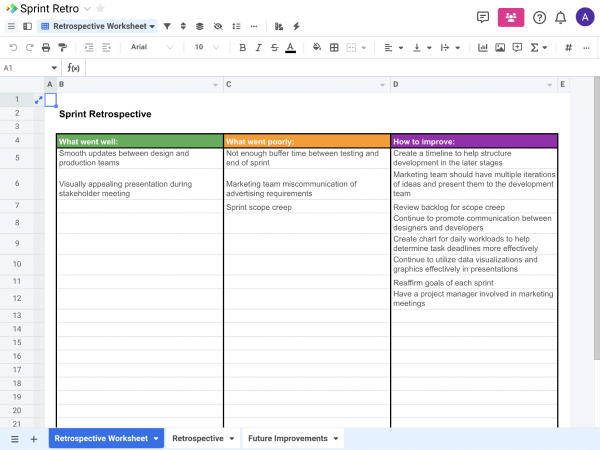Expand the Sprint Retro title dropdown
600x450 pixels.
[x=87, y=9]
